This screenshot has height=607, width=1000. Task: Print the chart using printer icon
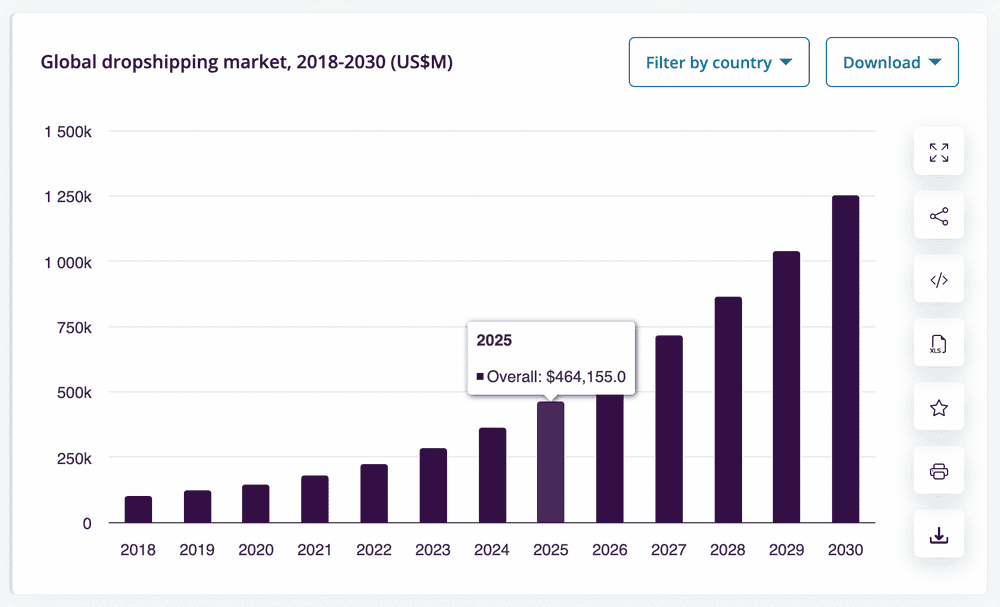938,471
